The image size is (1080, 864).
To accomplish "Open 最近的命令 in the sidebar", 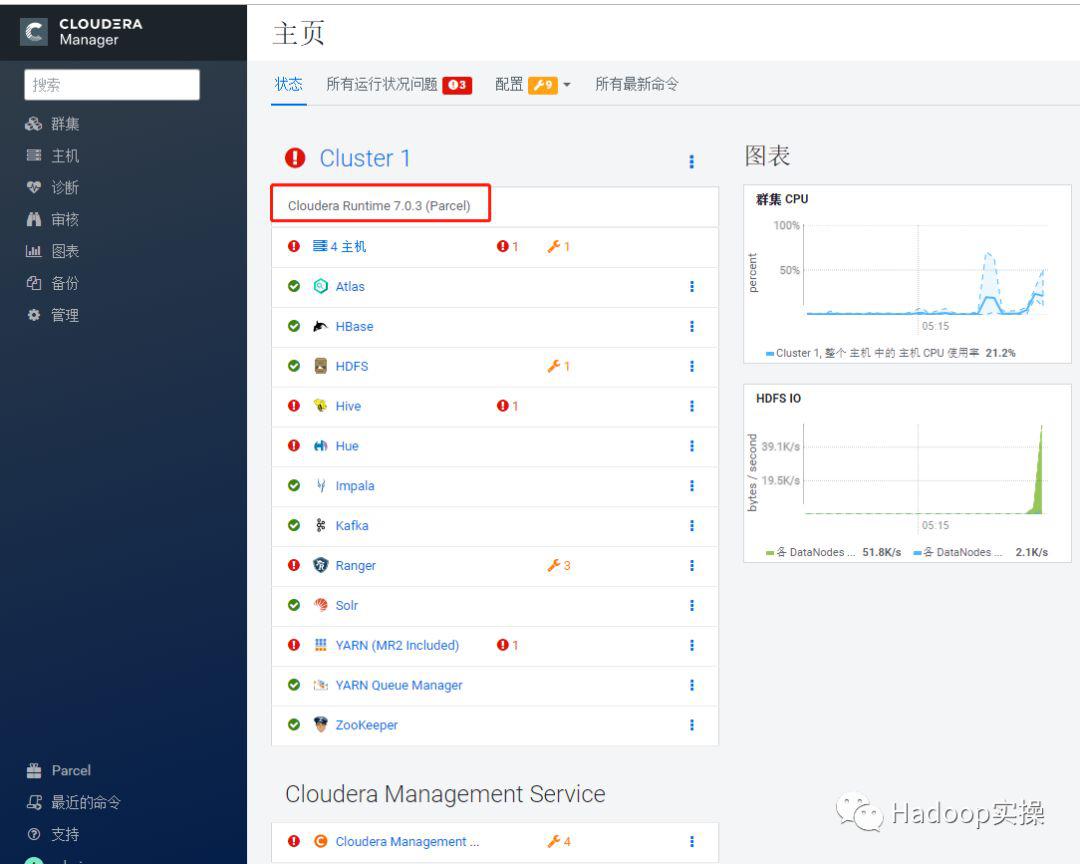I will click(73, 802).
